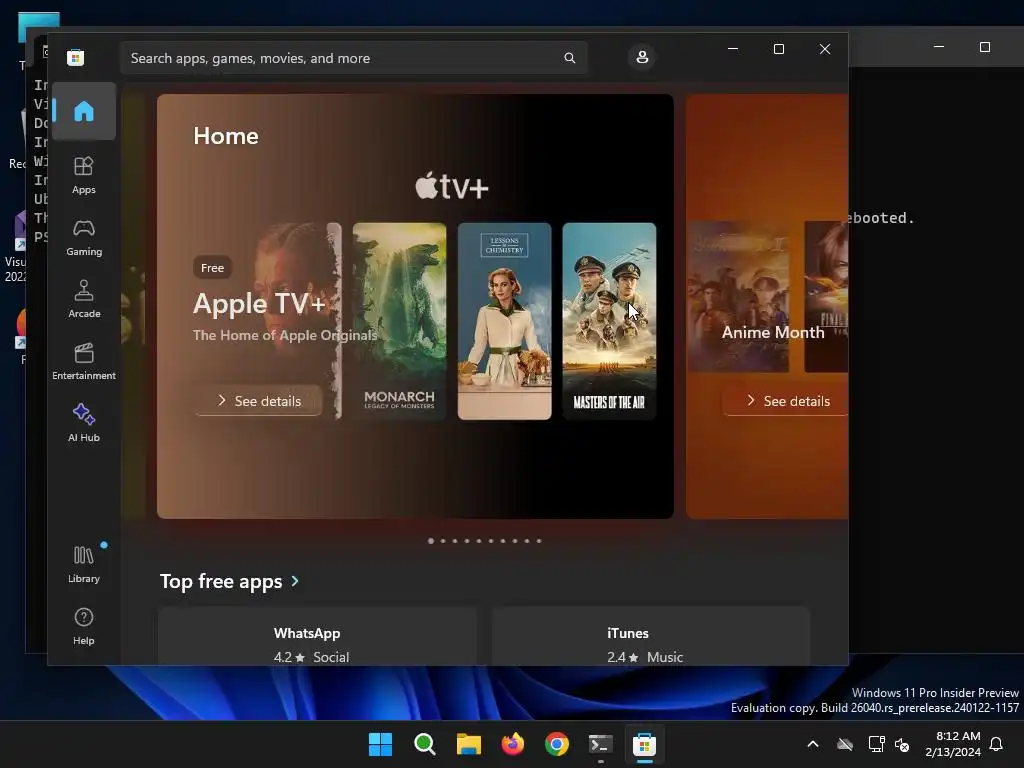The width and height of the screenshot is (1024, 768).
Task: Click the muted volume tray icon
Action: (903, 744)
